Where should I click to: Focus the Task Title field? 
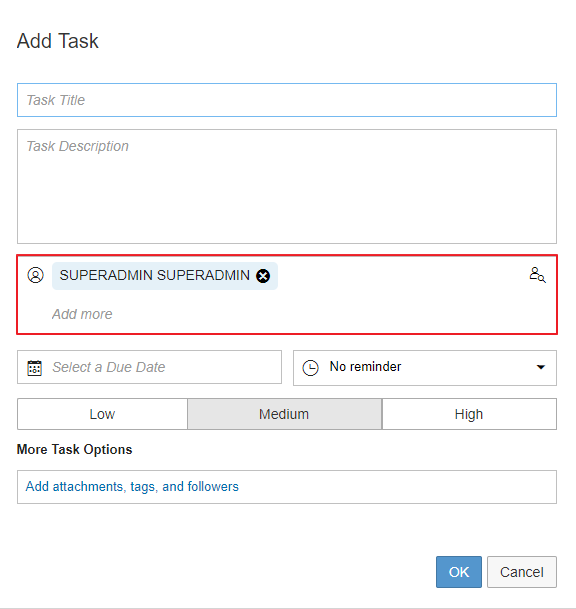coord(287,100)
